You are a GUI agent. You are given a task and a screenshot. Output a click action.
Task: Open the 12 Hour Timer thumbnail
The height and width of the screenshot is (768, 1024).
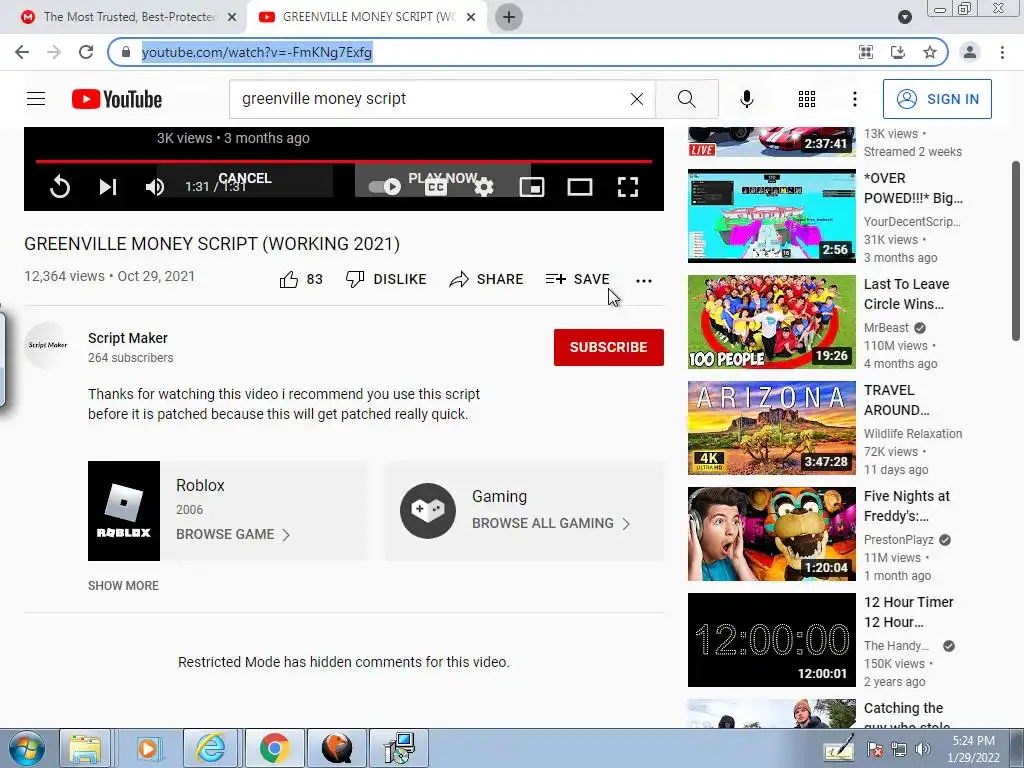(x=771, y=640)
